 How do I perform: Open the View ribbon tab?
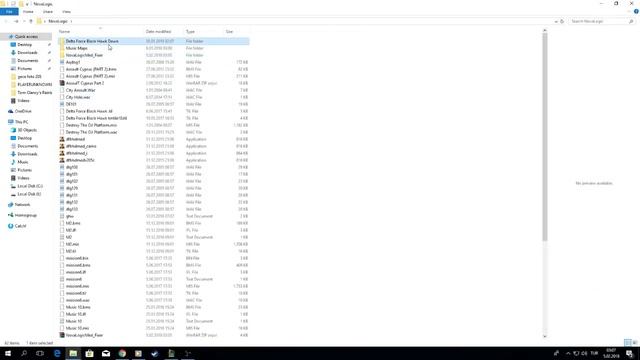pos(66,11)
